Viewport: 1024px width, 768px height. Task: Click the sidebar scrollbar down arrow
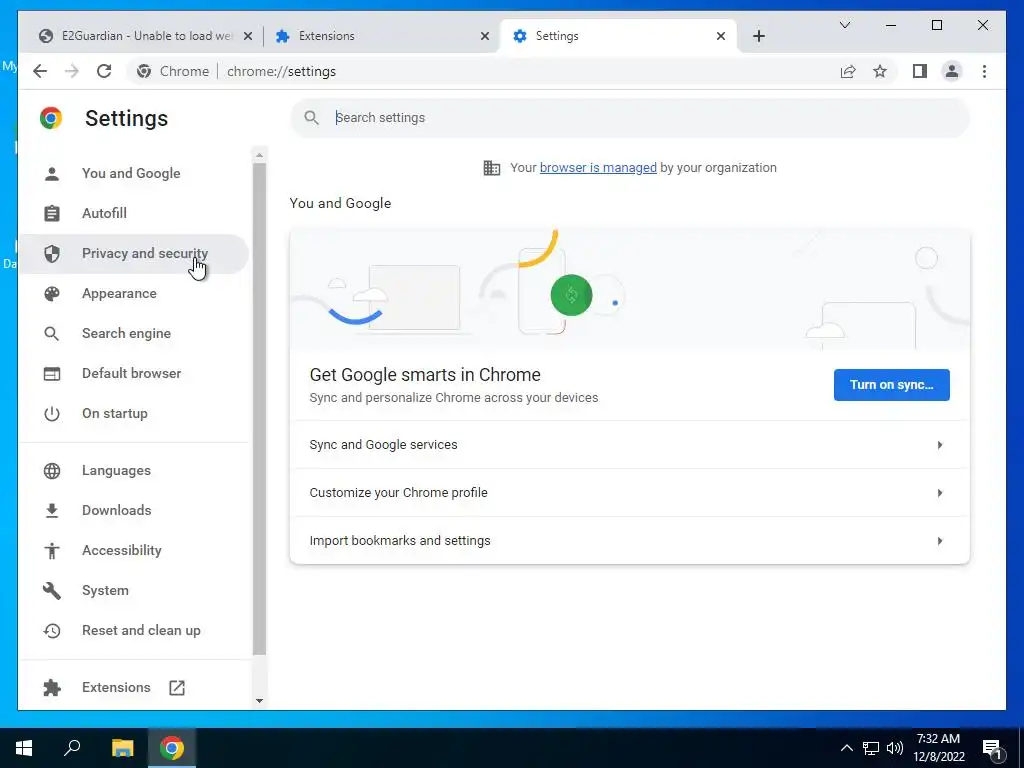pos(259,701)
